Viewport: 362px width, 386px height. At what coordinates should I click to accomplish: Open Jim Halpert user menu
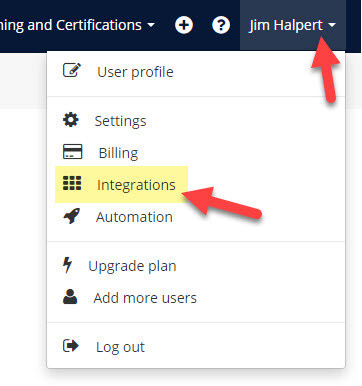(x=293, y=25)
